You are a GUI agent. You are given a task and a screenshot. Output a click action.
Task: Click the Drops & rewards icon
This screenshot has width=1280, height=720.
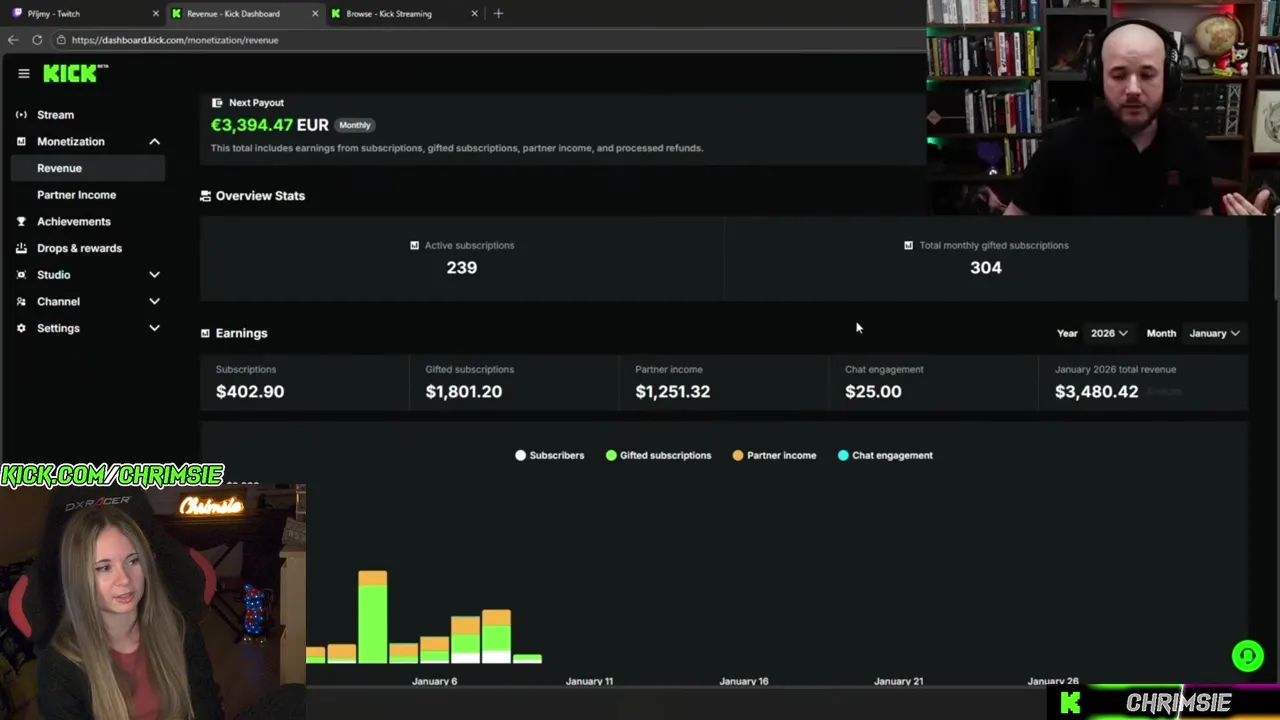pyautogui.click(x=21, y=248)
